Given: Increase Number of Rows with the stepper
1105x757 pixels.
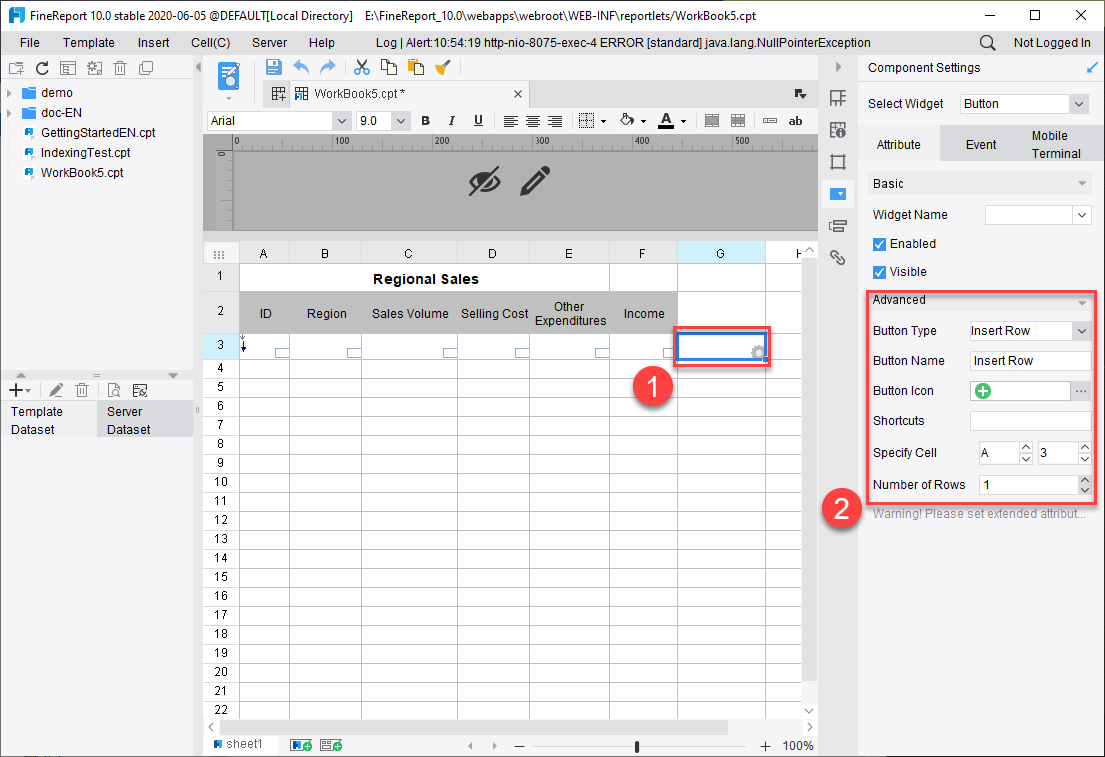Looking at the screenshot, I should (x=1087, y=479).
